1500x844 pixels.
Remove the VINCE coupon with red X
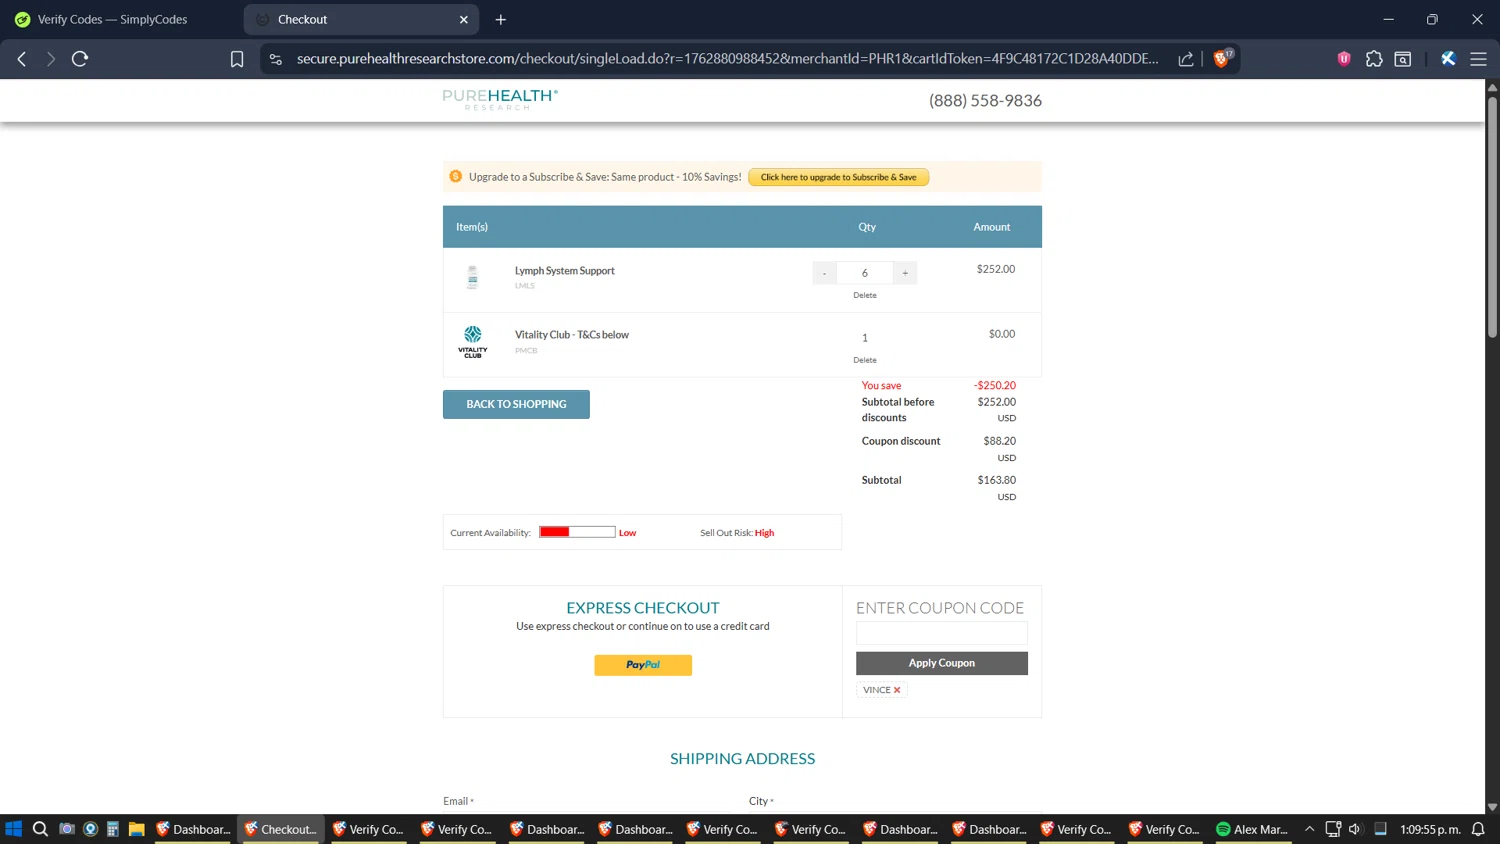897,690
